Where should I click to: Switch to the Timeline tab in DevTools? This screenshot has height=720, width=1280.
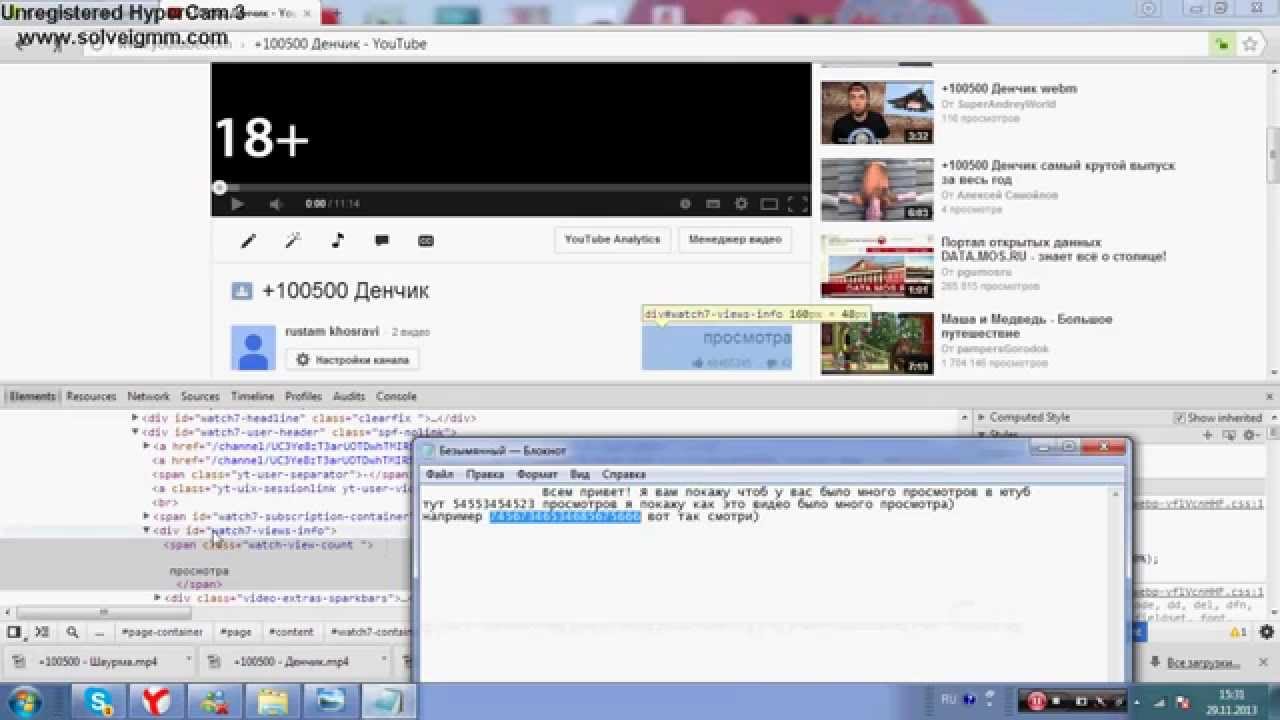(252, 396)
